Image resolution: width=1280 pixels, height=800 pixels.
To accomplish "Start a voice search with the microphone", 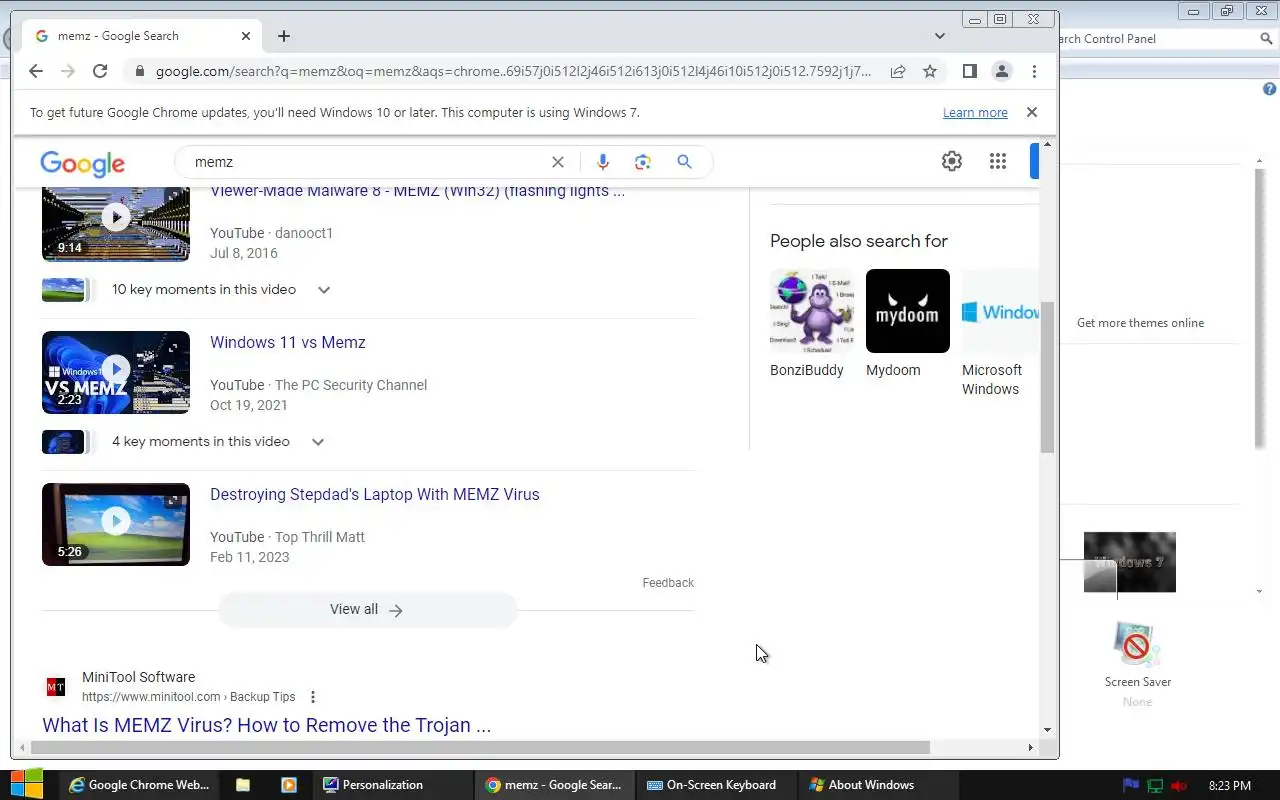I will point(602,162).
